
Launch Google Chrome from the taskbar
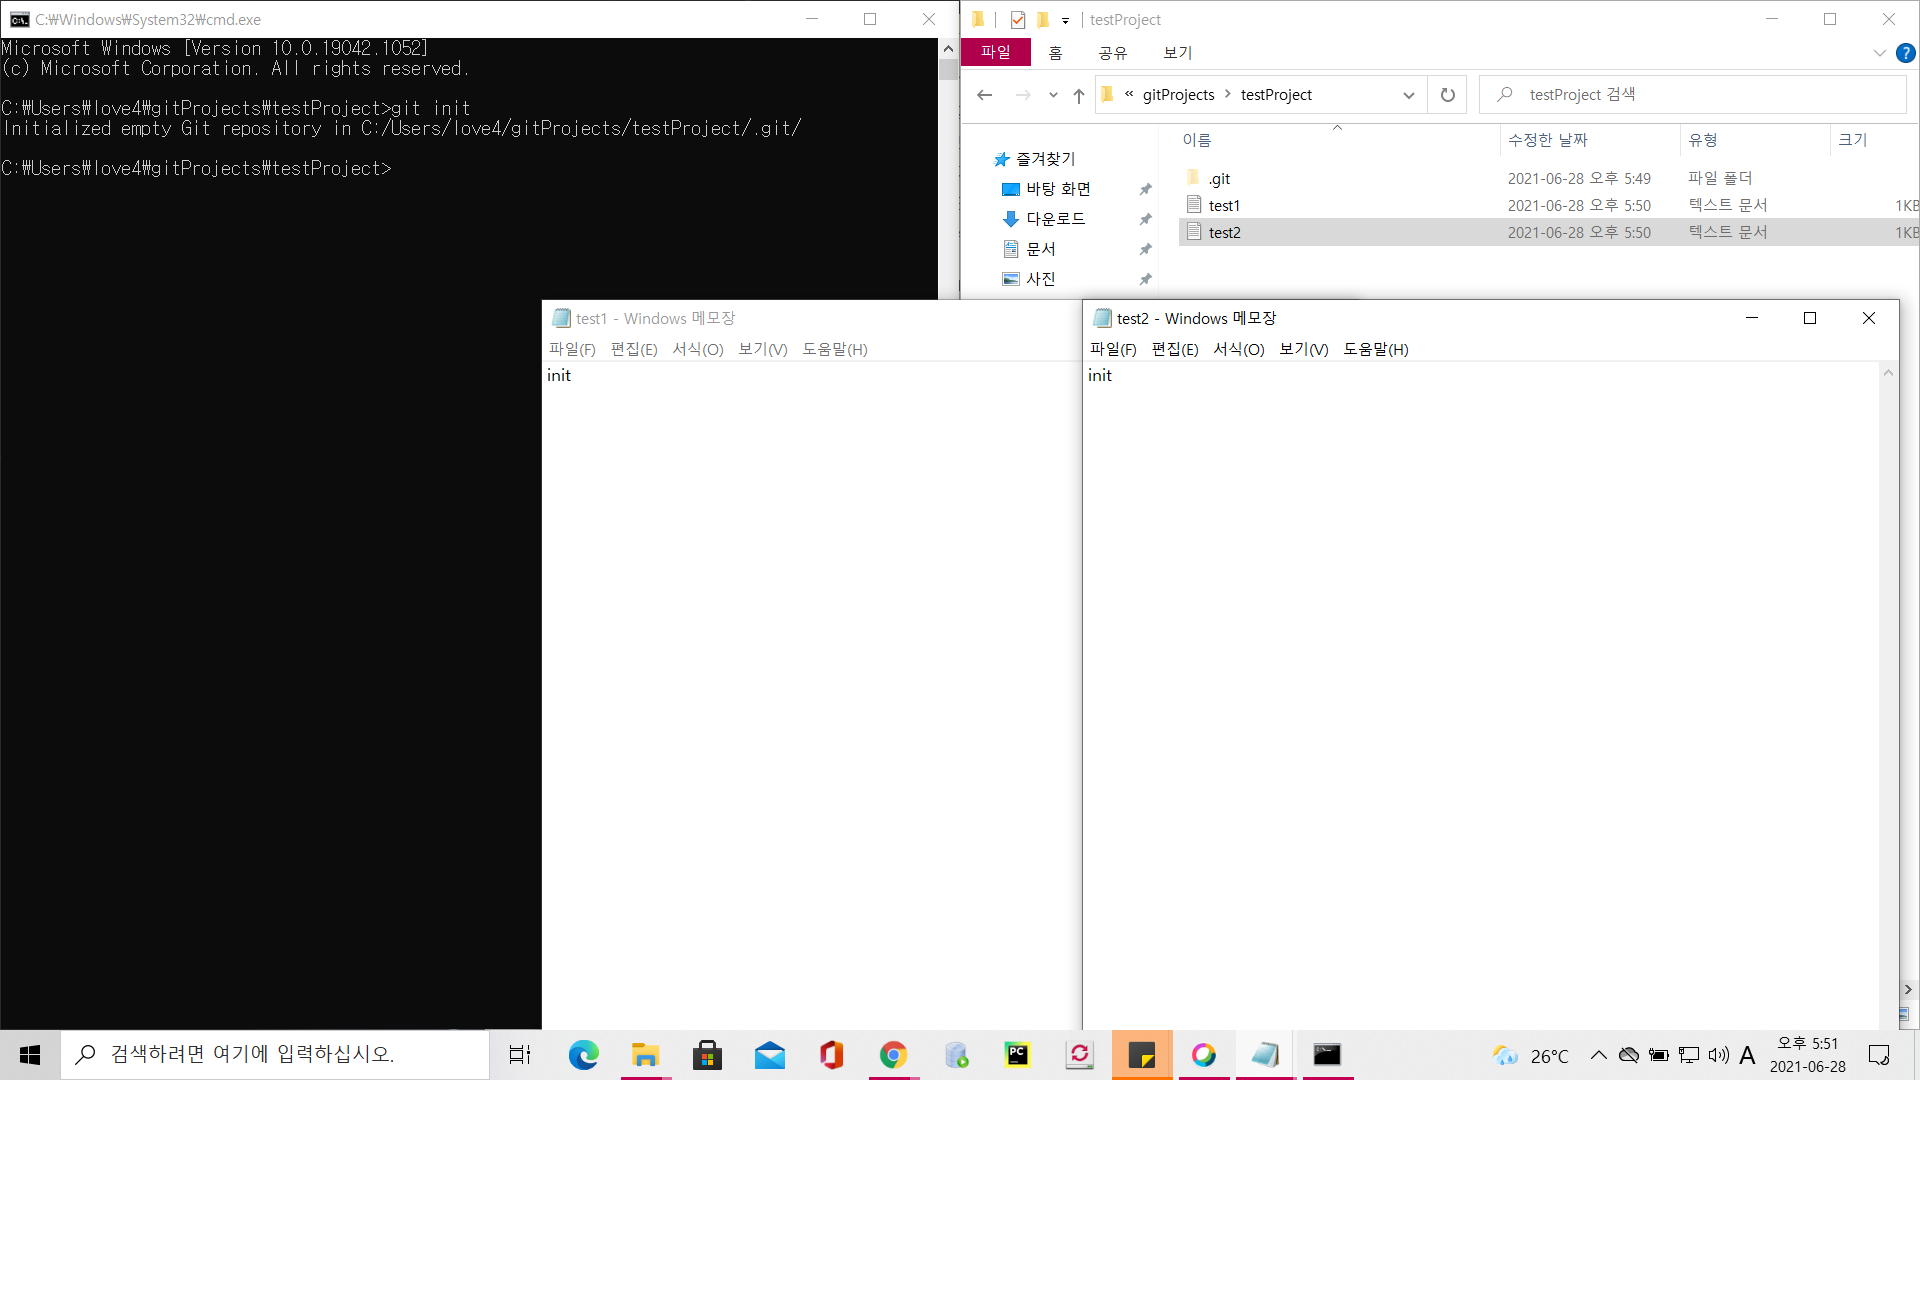point(893,1054)
